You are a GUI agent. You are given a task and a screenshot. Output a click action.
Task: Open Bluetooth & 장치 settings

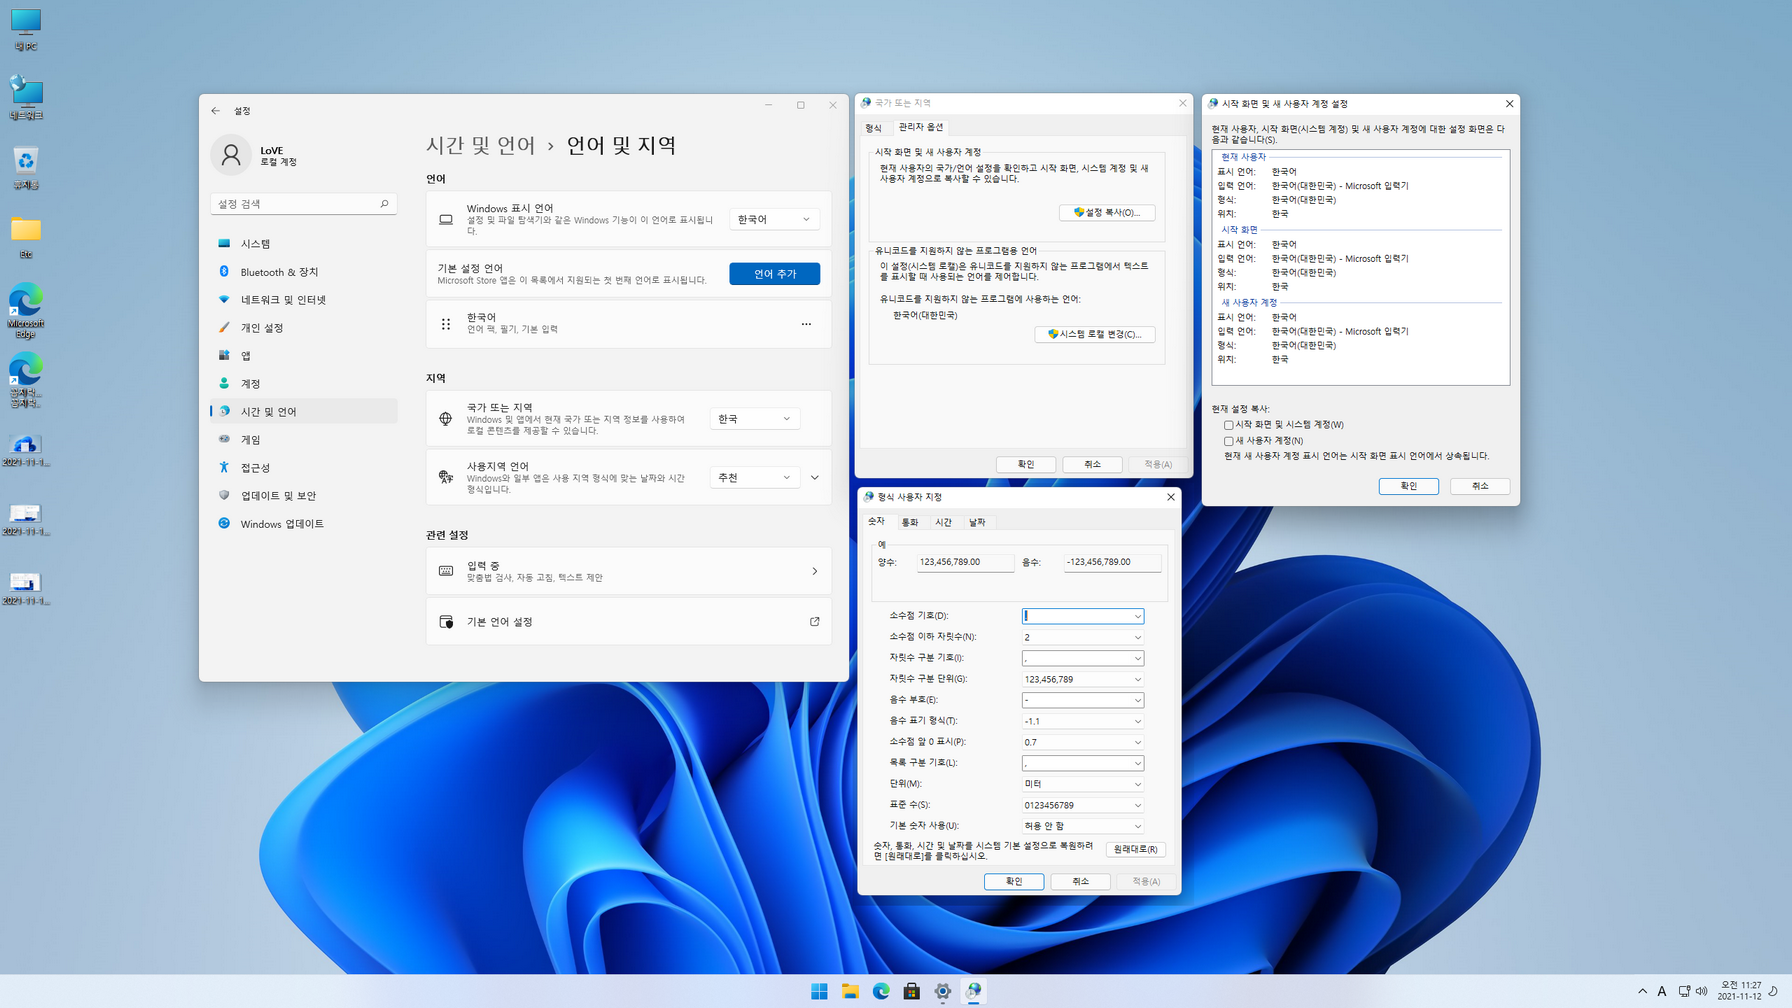pyautogui.click(x=303, y=272)
